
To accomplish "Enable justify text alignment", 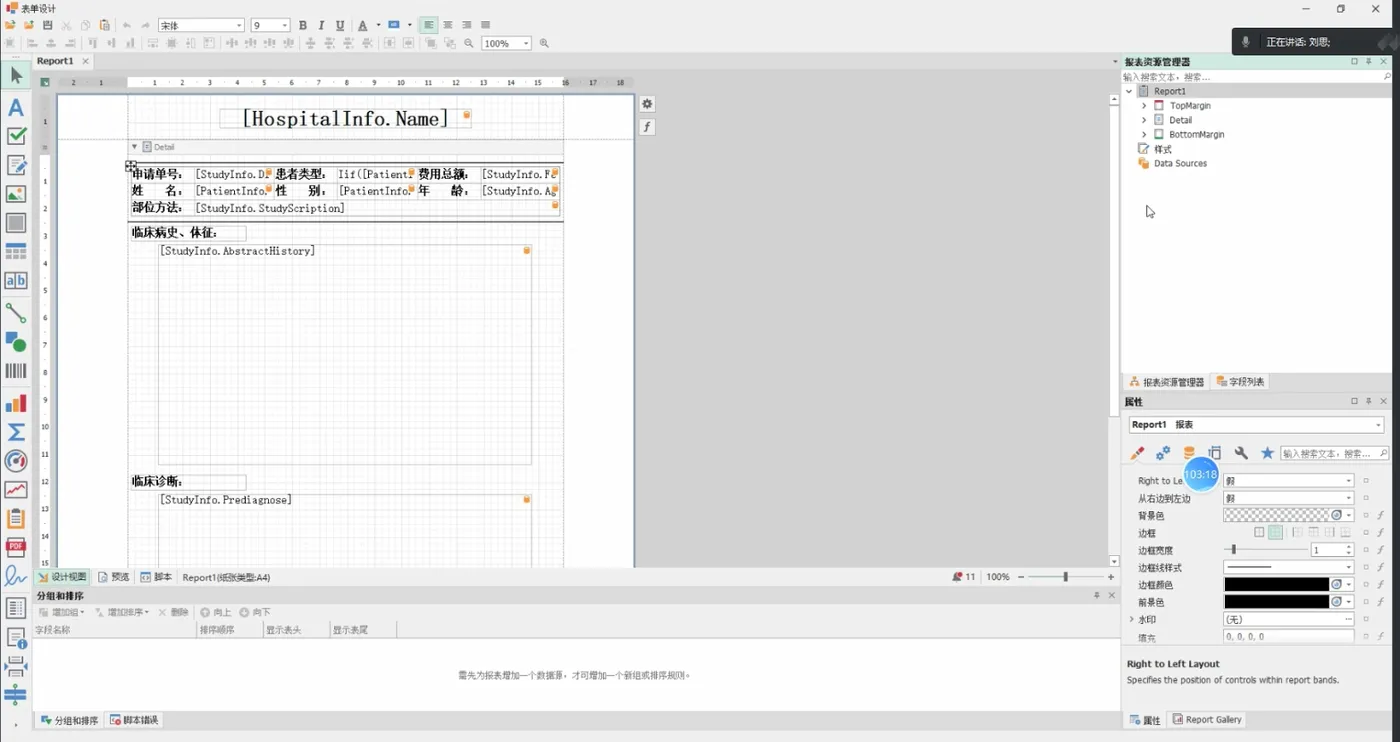I will [485, 25].
